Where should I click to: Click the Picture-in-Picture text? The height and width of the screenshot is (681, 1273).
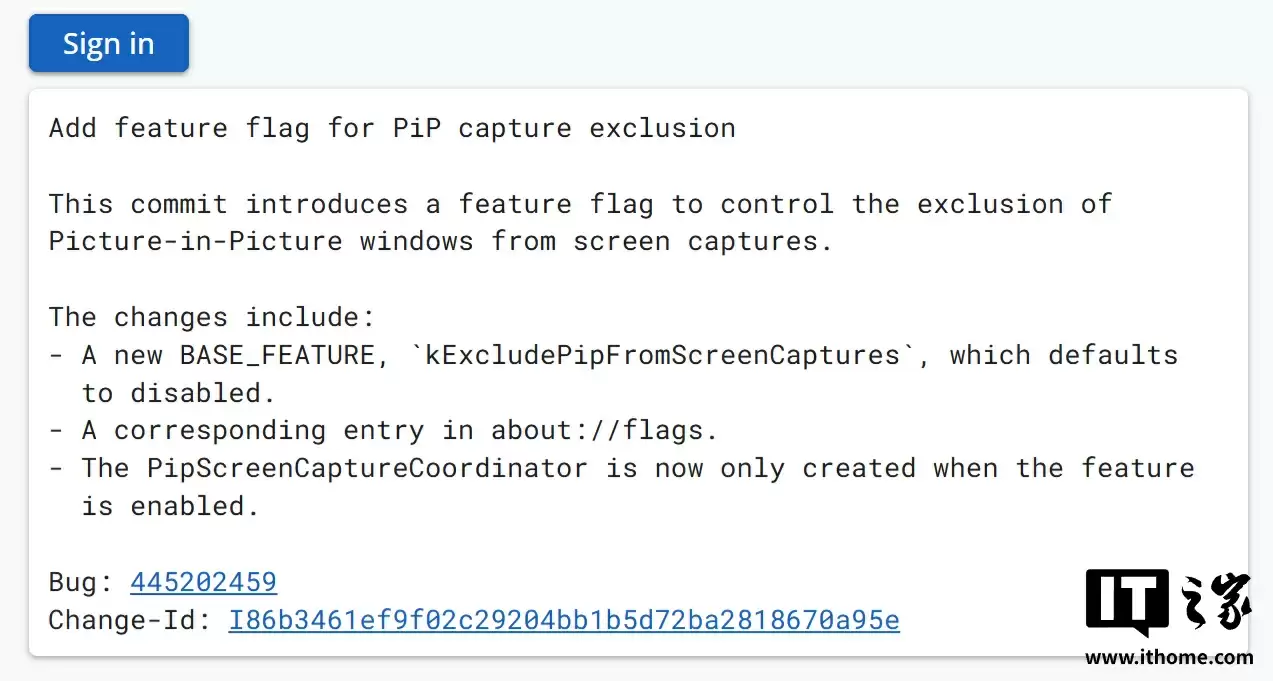coord(195,241)
